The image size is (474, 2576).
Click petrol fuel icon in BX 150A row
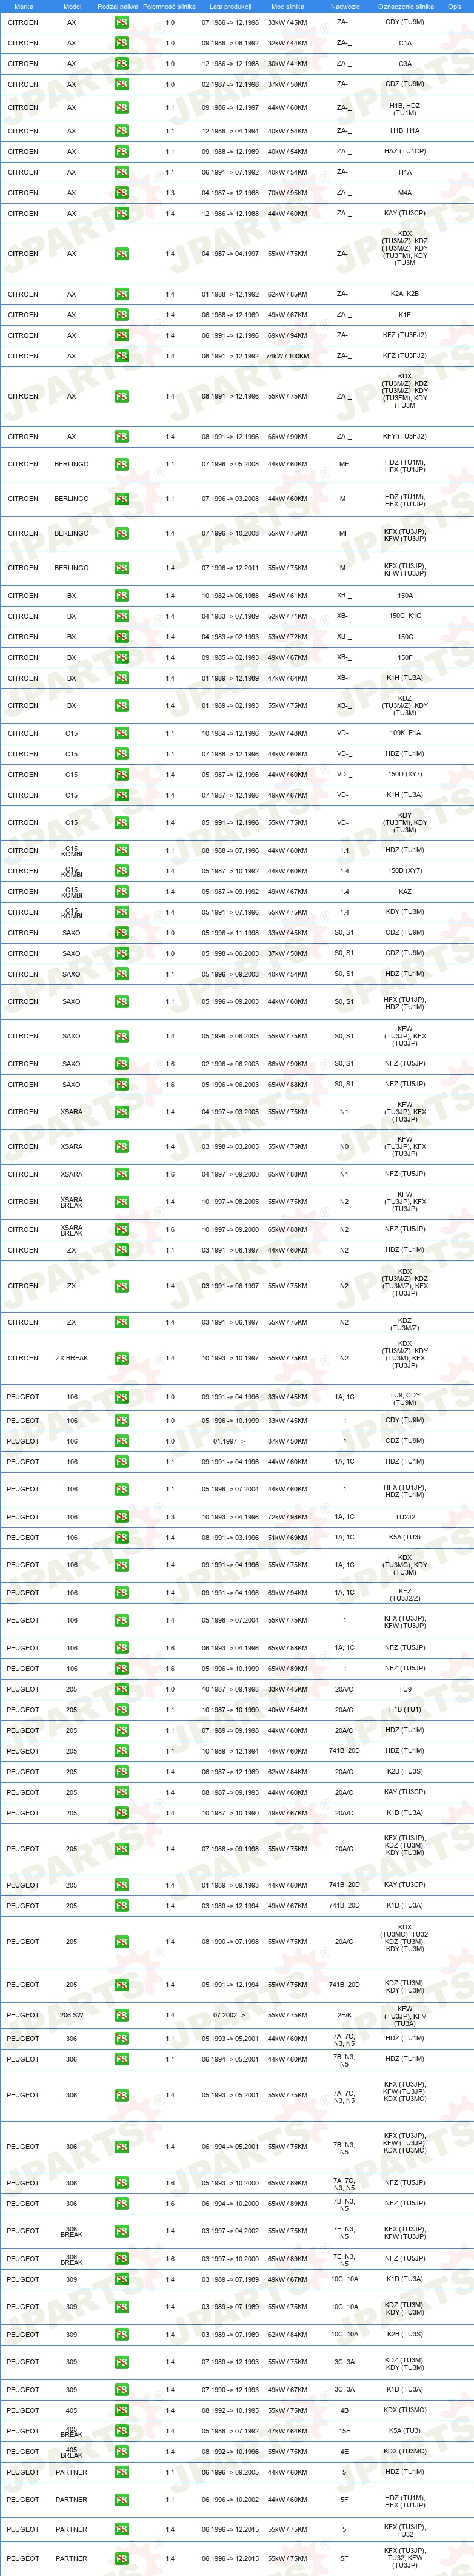coord(121,596)
